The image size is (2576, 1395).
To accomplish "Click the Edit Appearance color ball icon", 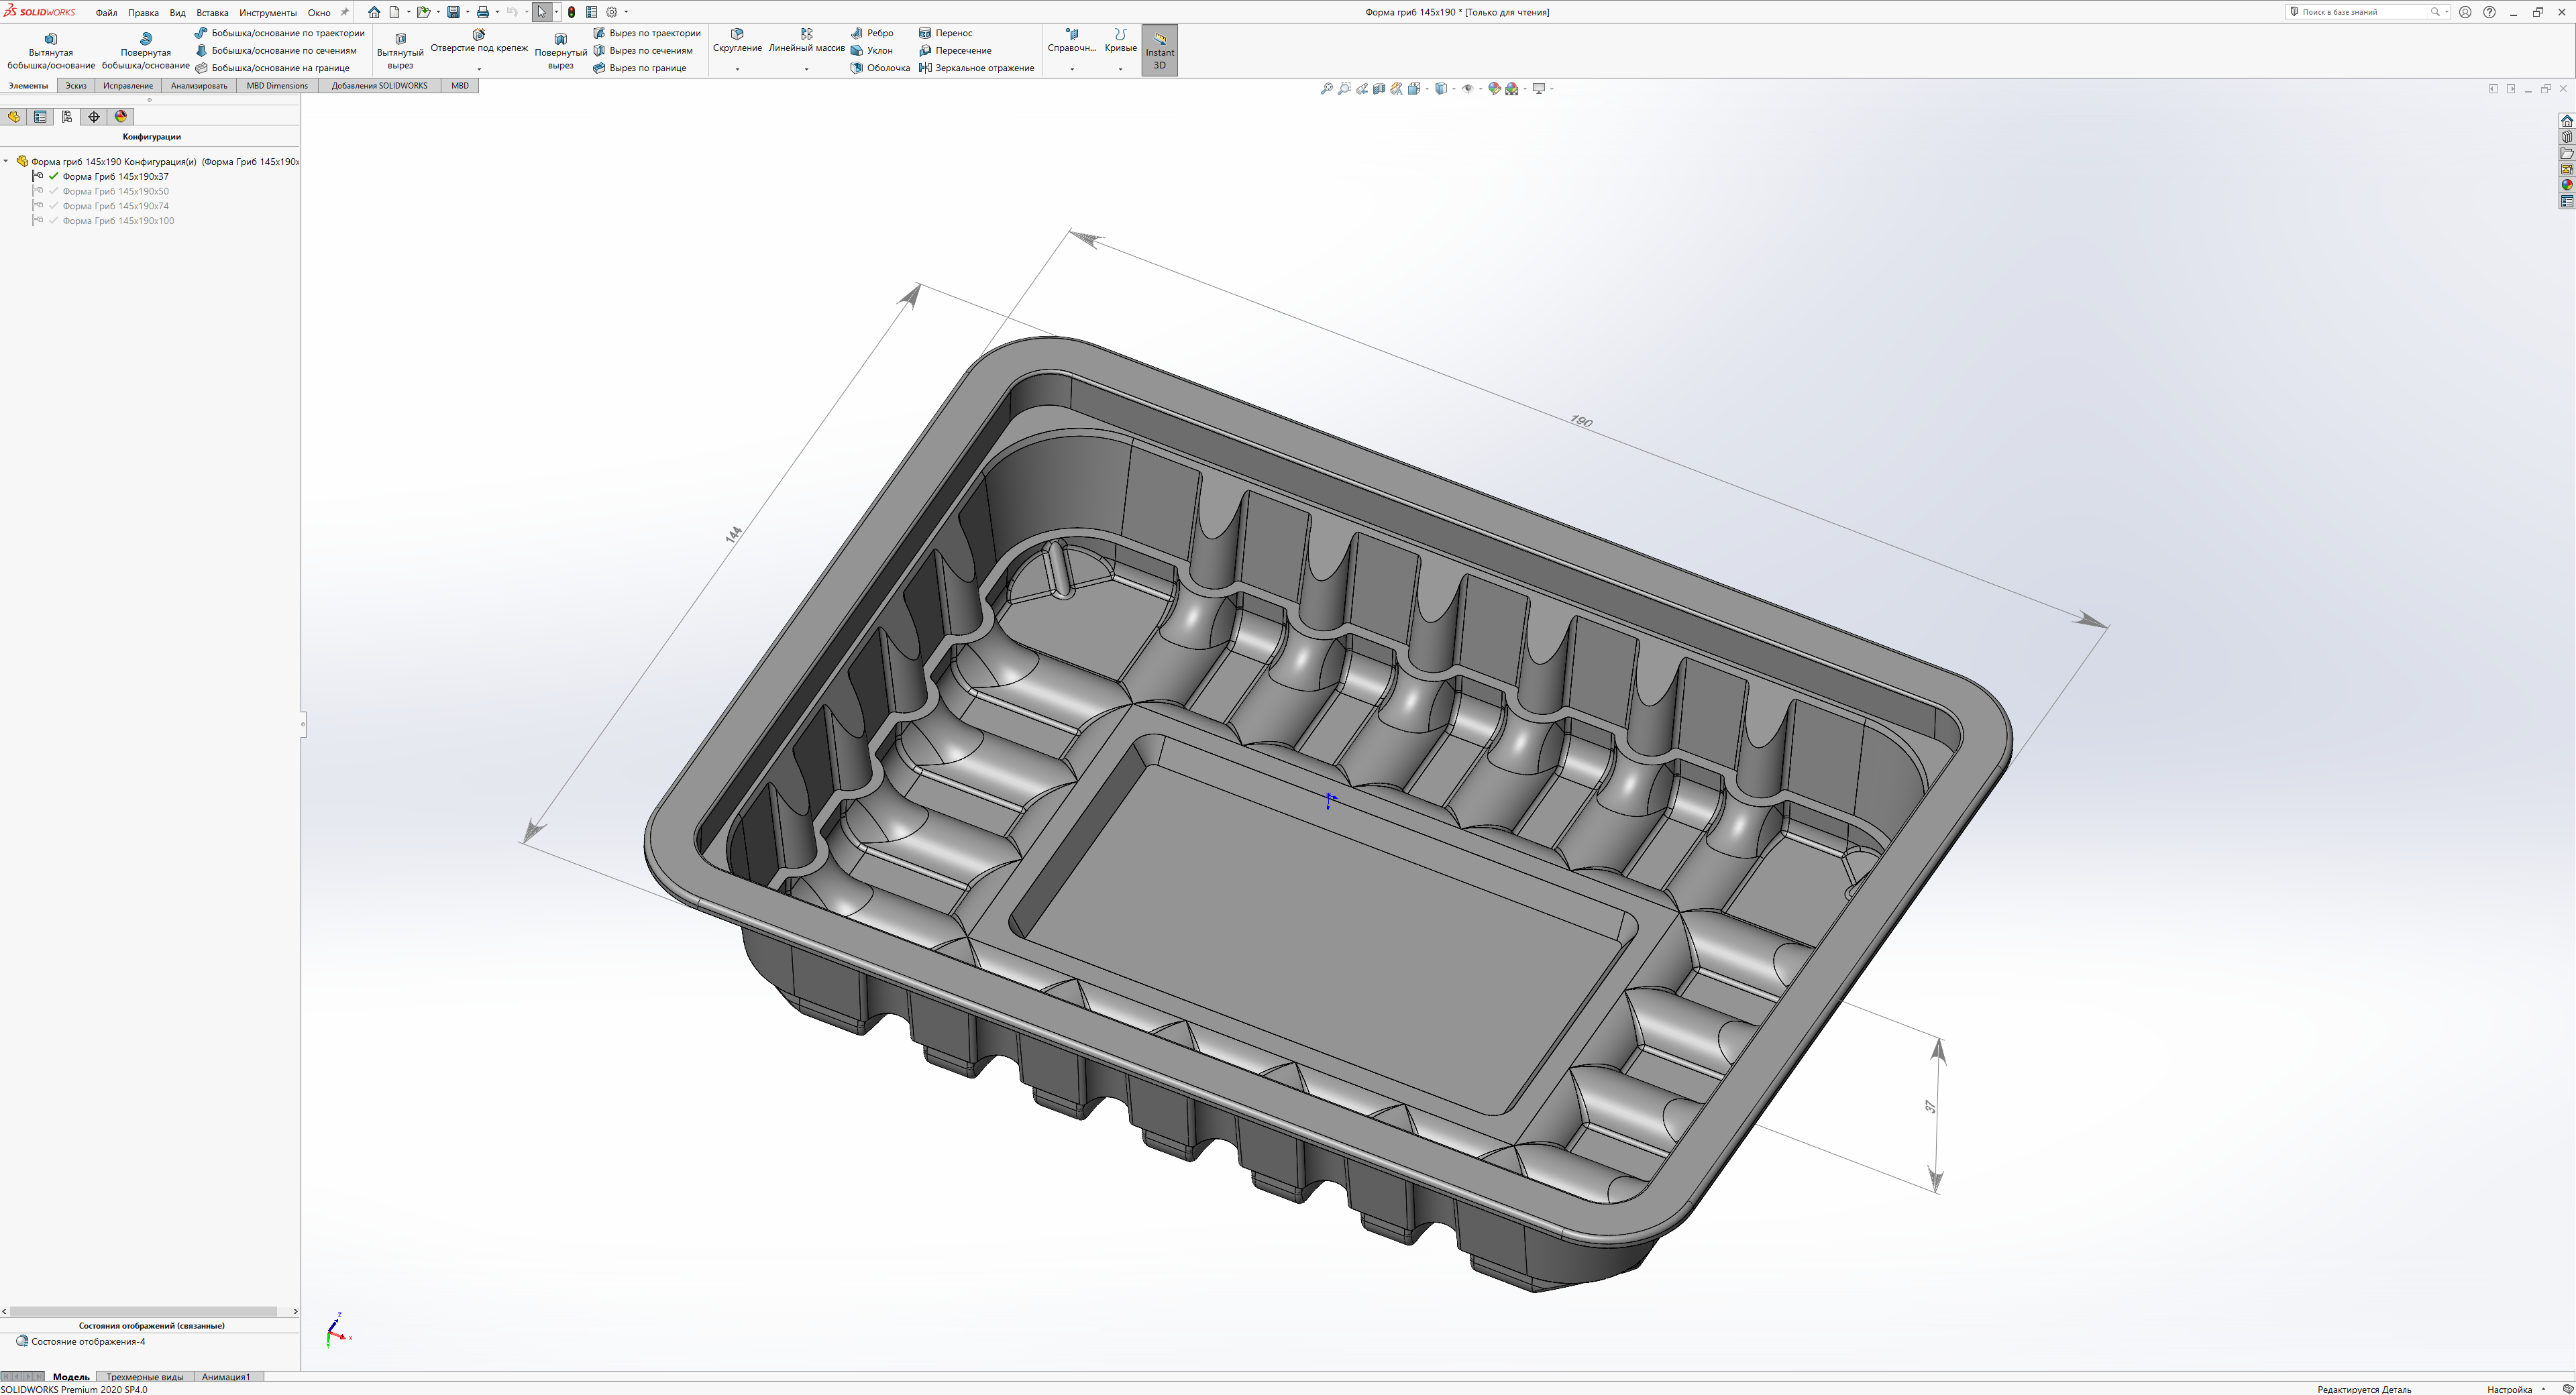I will [1493, 89].
